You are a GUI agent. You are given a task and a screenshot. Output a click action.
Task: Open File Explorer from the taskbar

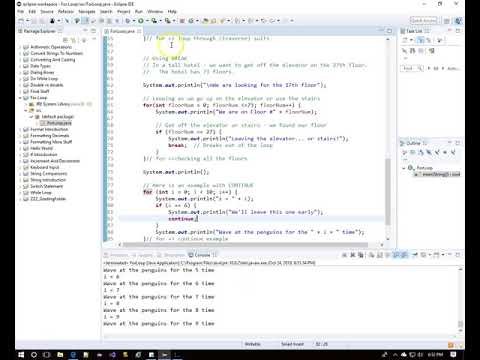[60, 355]
